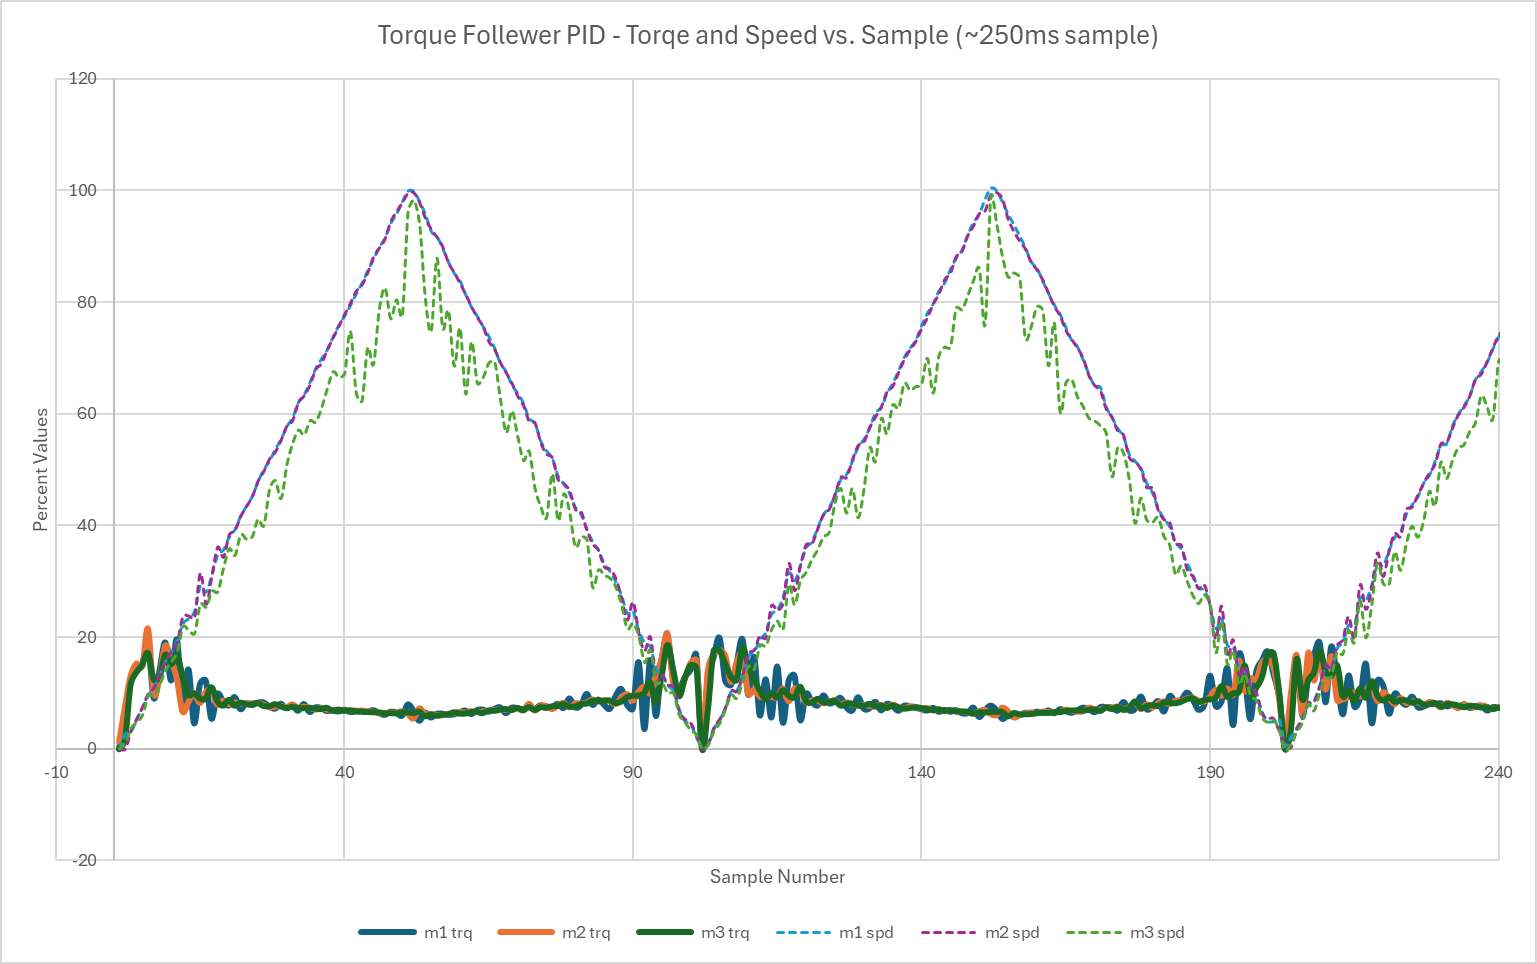Image resolution: width=1537 pixels, height=964 pixels.
Task: Click the first speed peak near sample 50
Action: 410,191
